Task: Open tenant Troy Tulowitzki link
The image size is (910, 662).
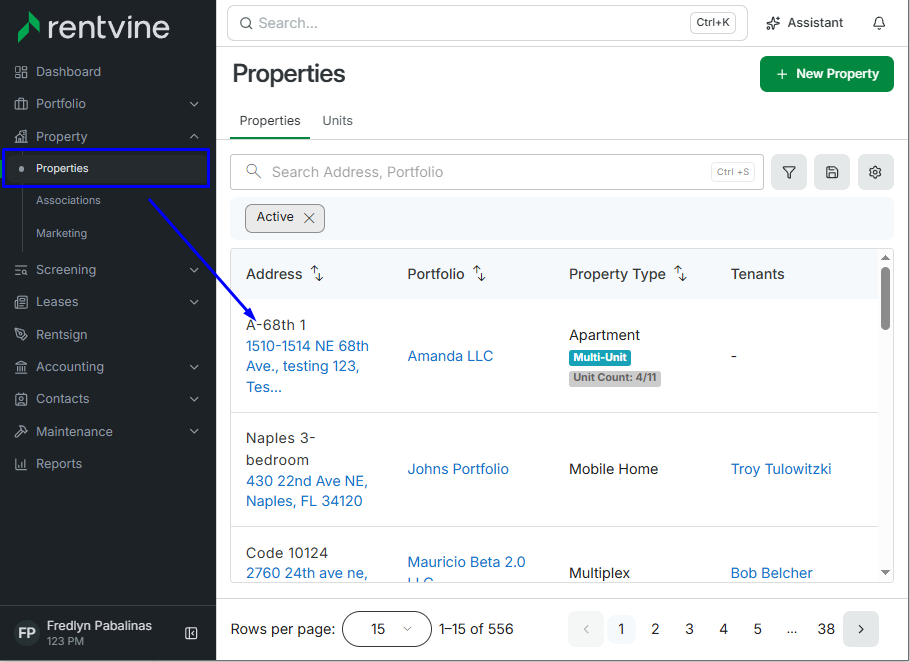Action: click(x=781, y=469)
